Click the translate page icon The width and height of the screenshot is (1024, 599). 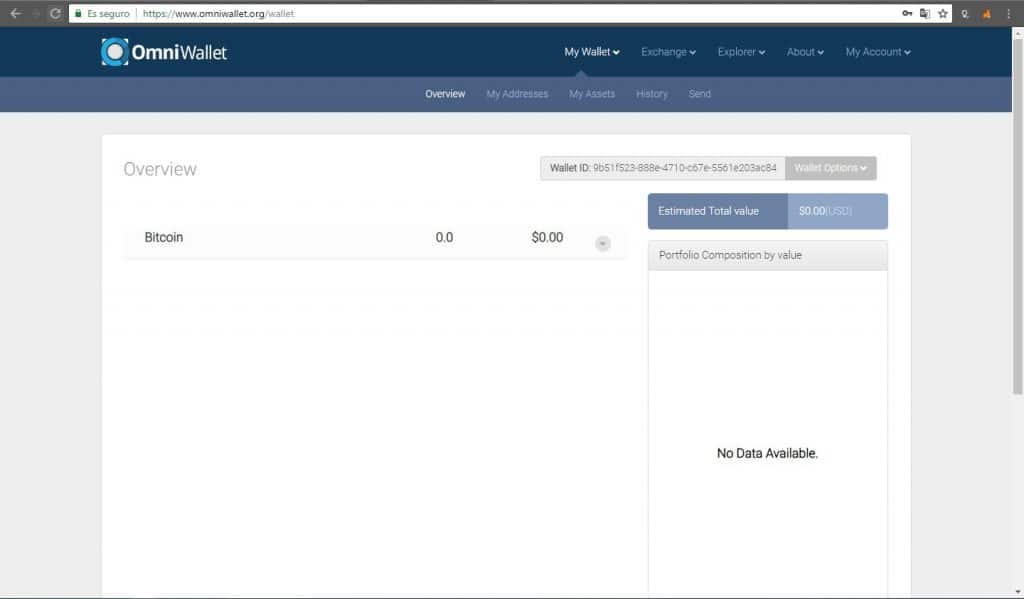pos(925,13)
